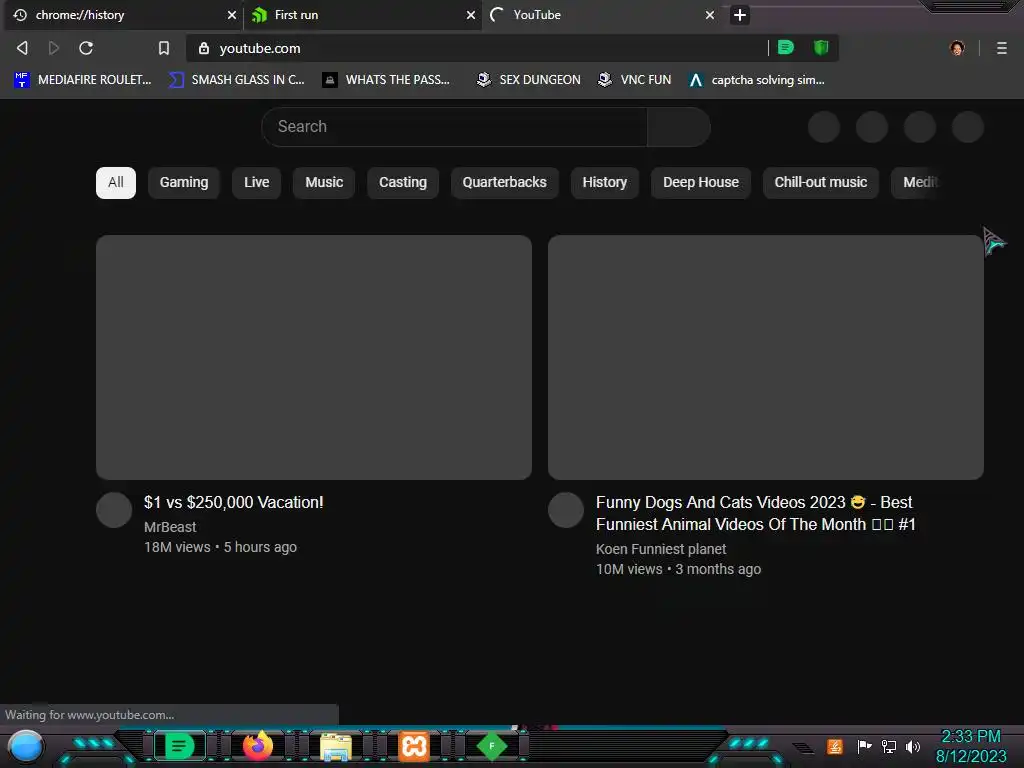Click the forward navigation arrow
Image resolution: width=1024 pixels, height=768 pixels.
coord(54,48)
